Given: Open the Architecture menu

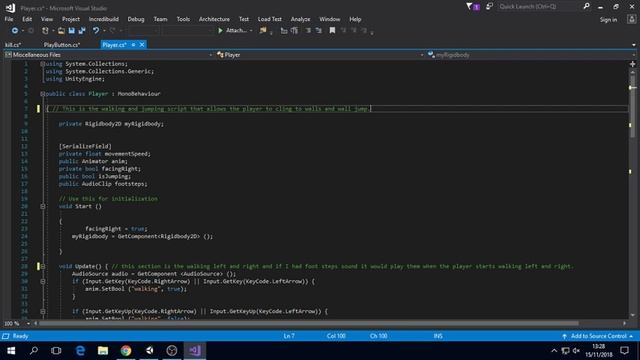Looking at the screenshot, I should click(214, 19).
